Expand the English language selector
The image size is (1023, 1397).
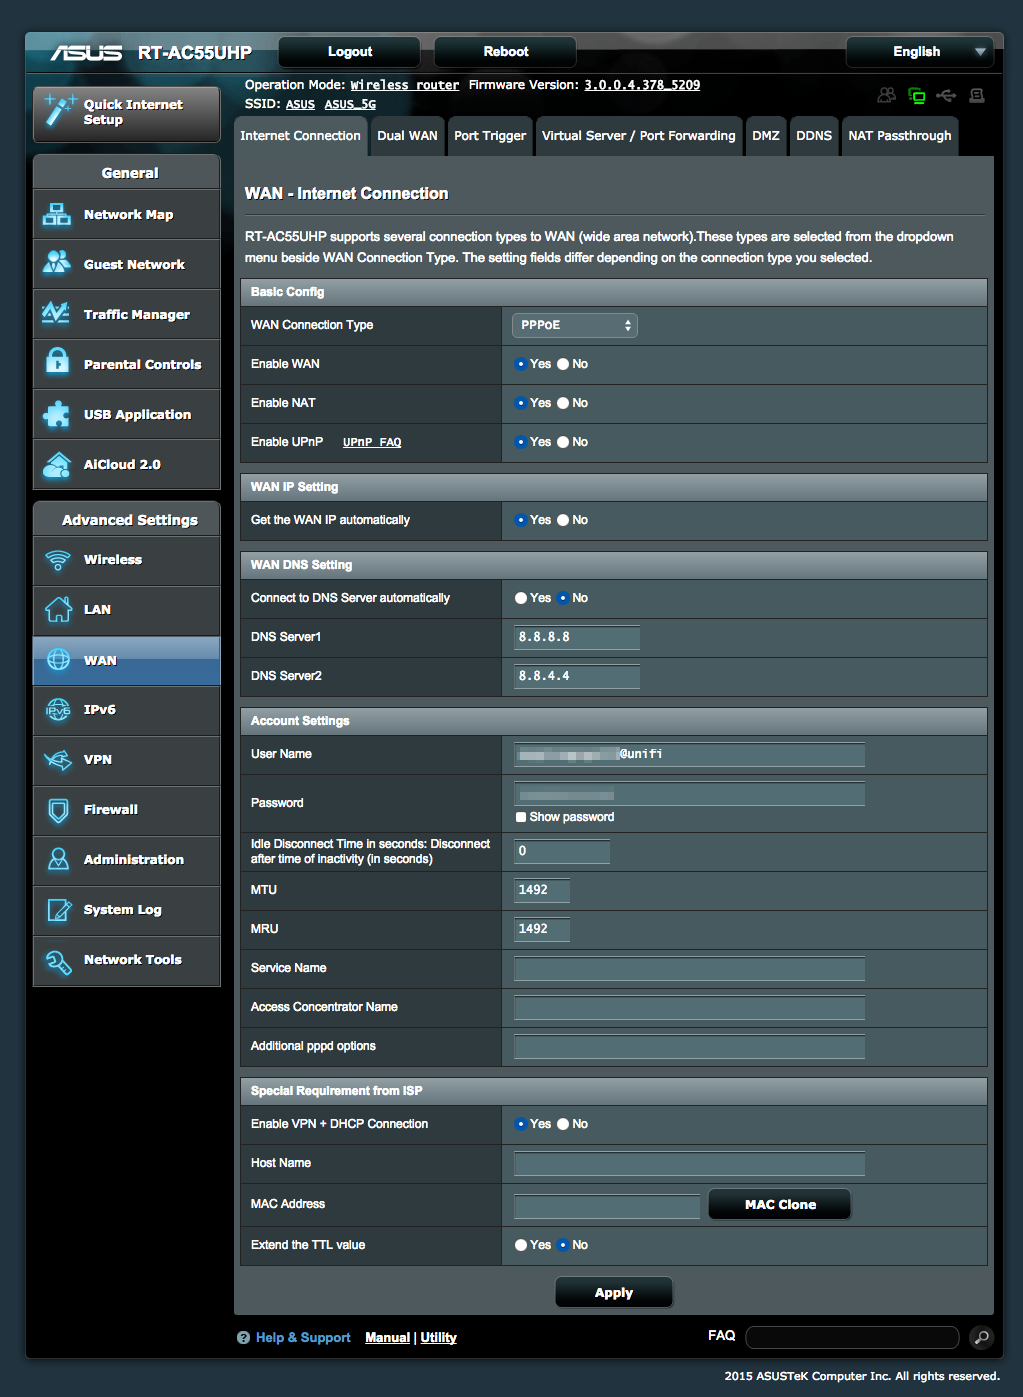click(919, 52)
